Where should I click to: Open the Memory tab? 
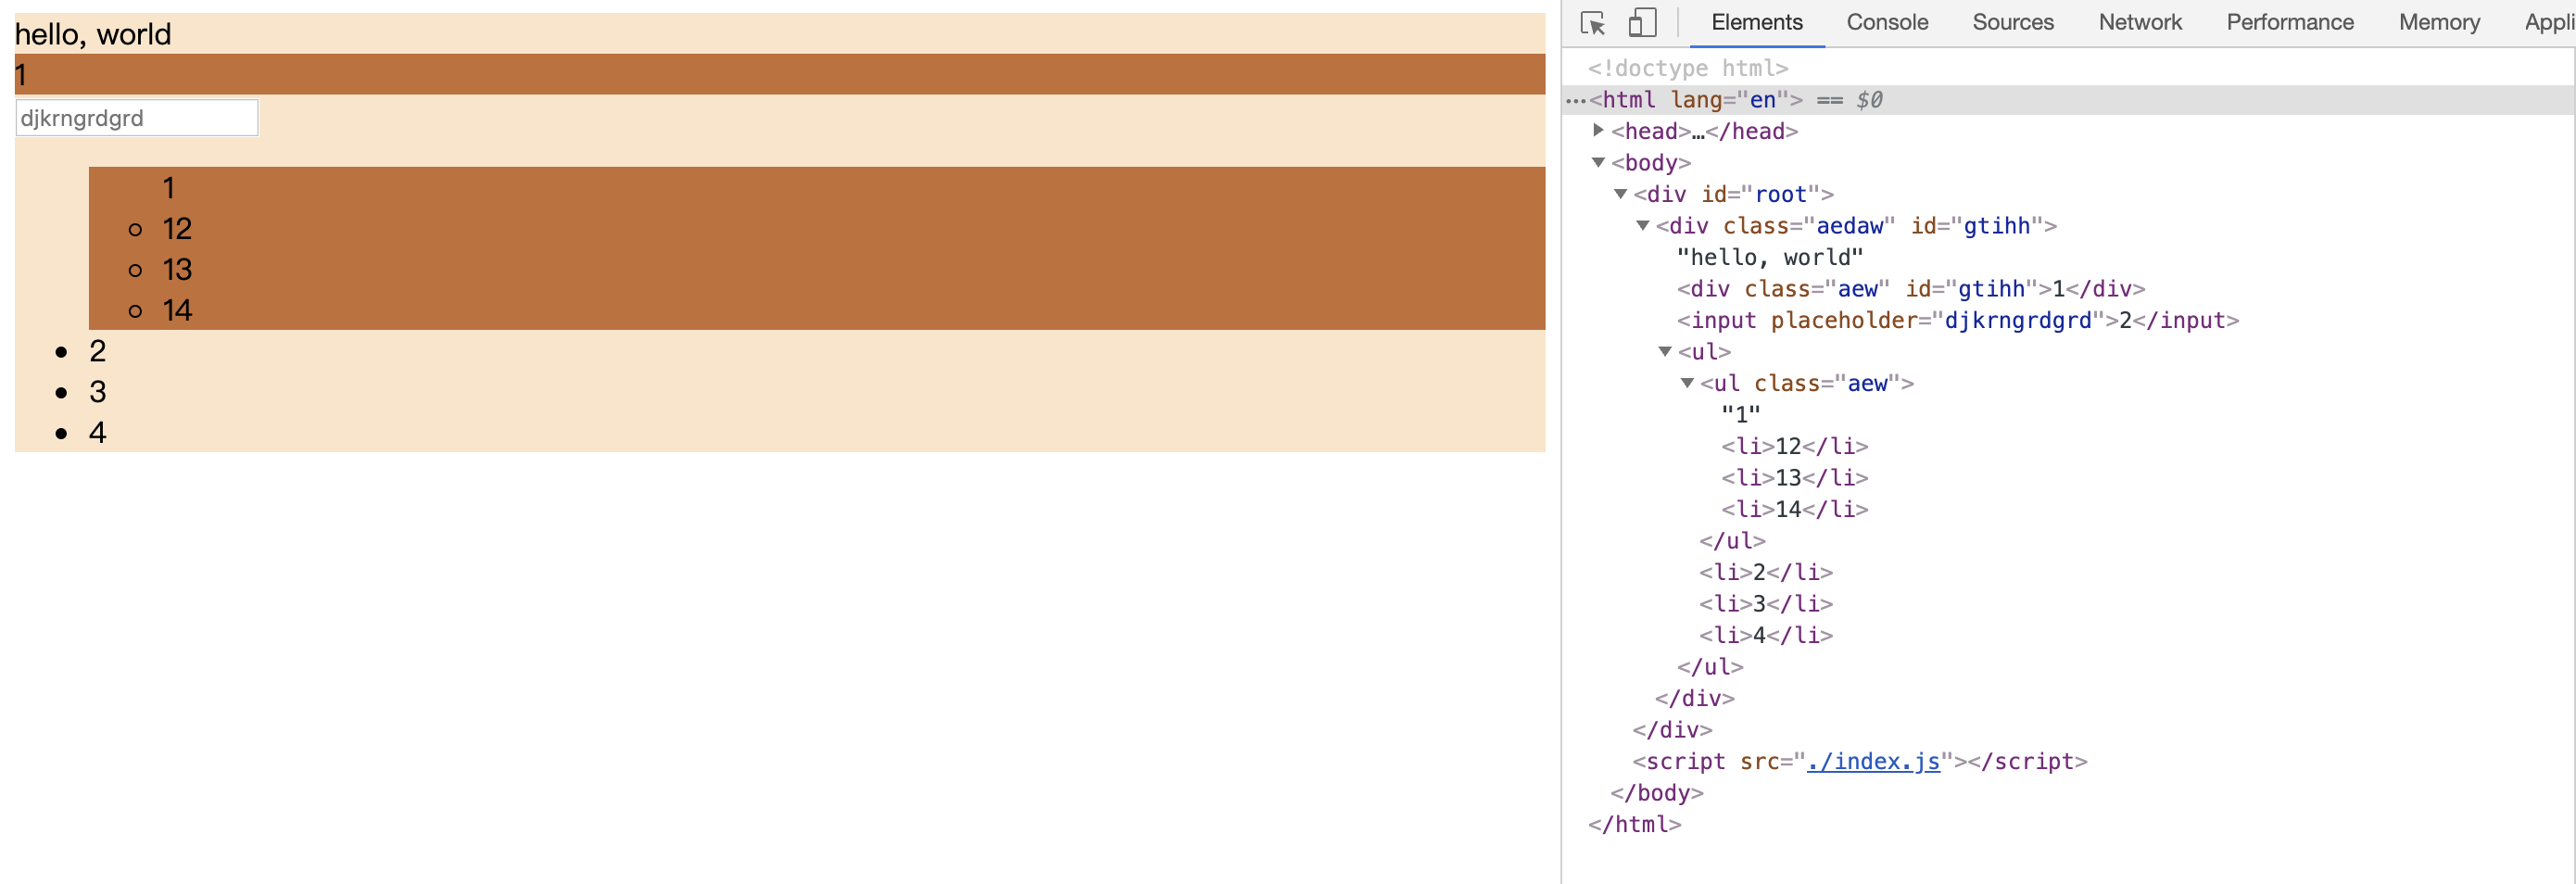coord(2438,23)
